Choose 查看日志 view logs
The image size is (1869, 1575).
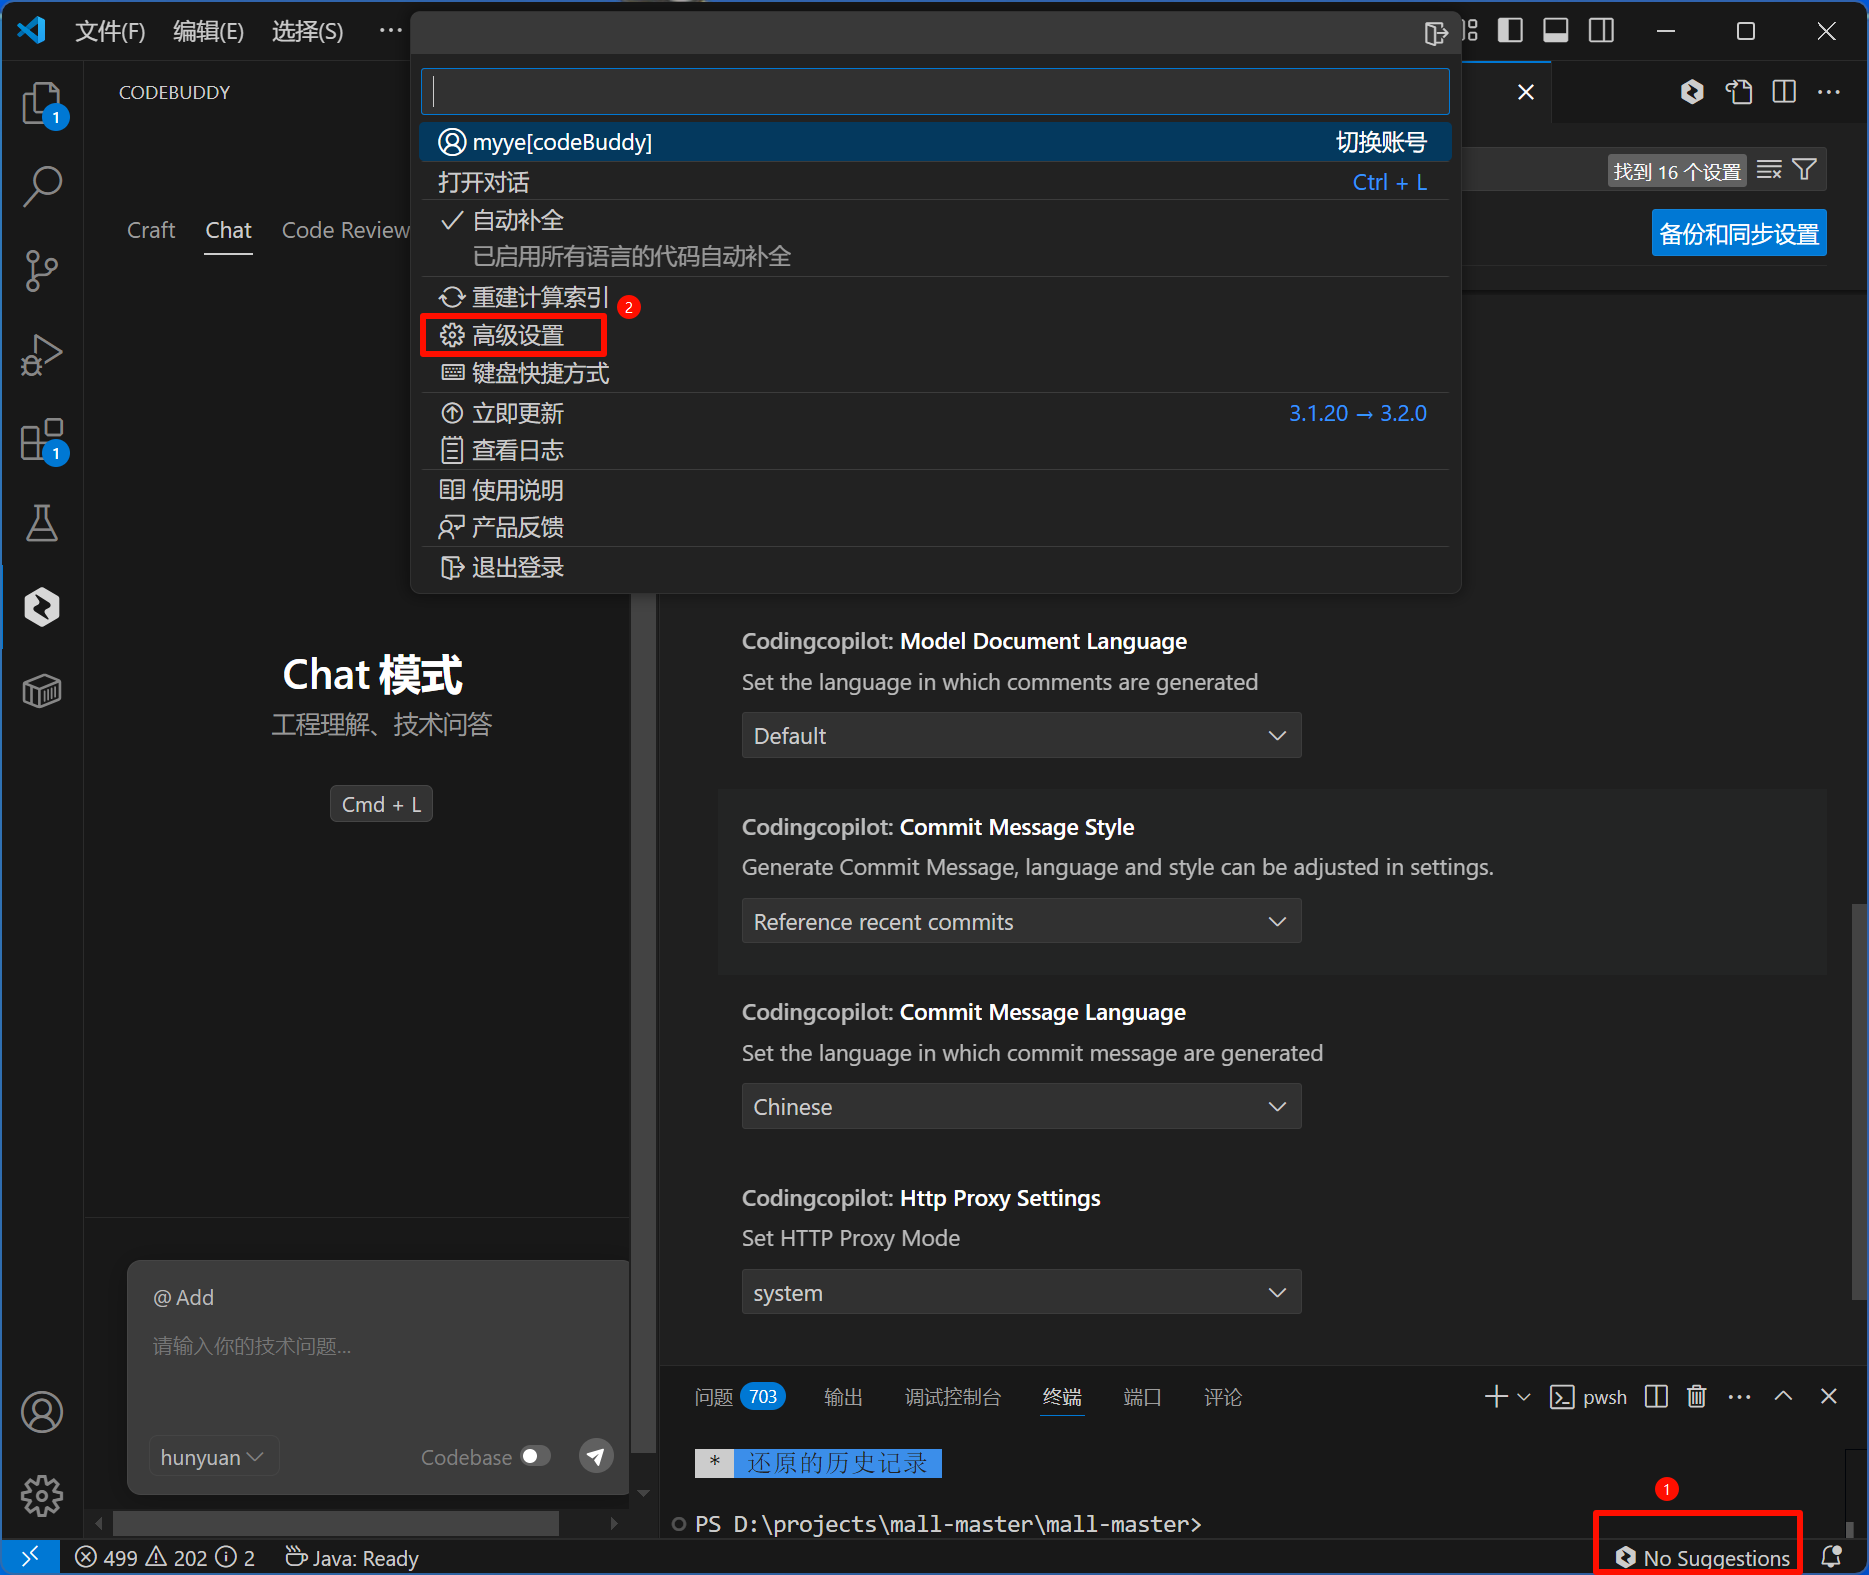[935, 450]
